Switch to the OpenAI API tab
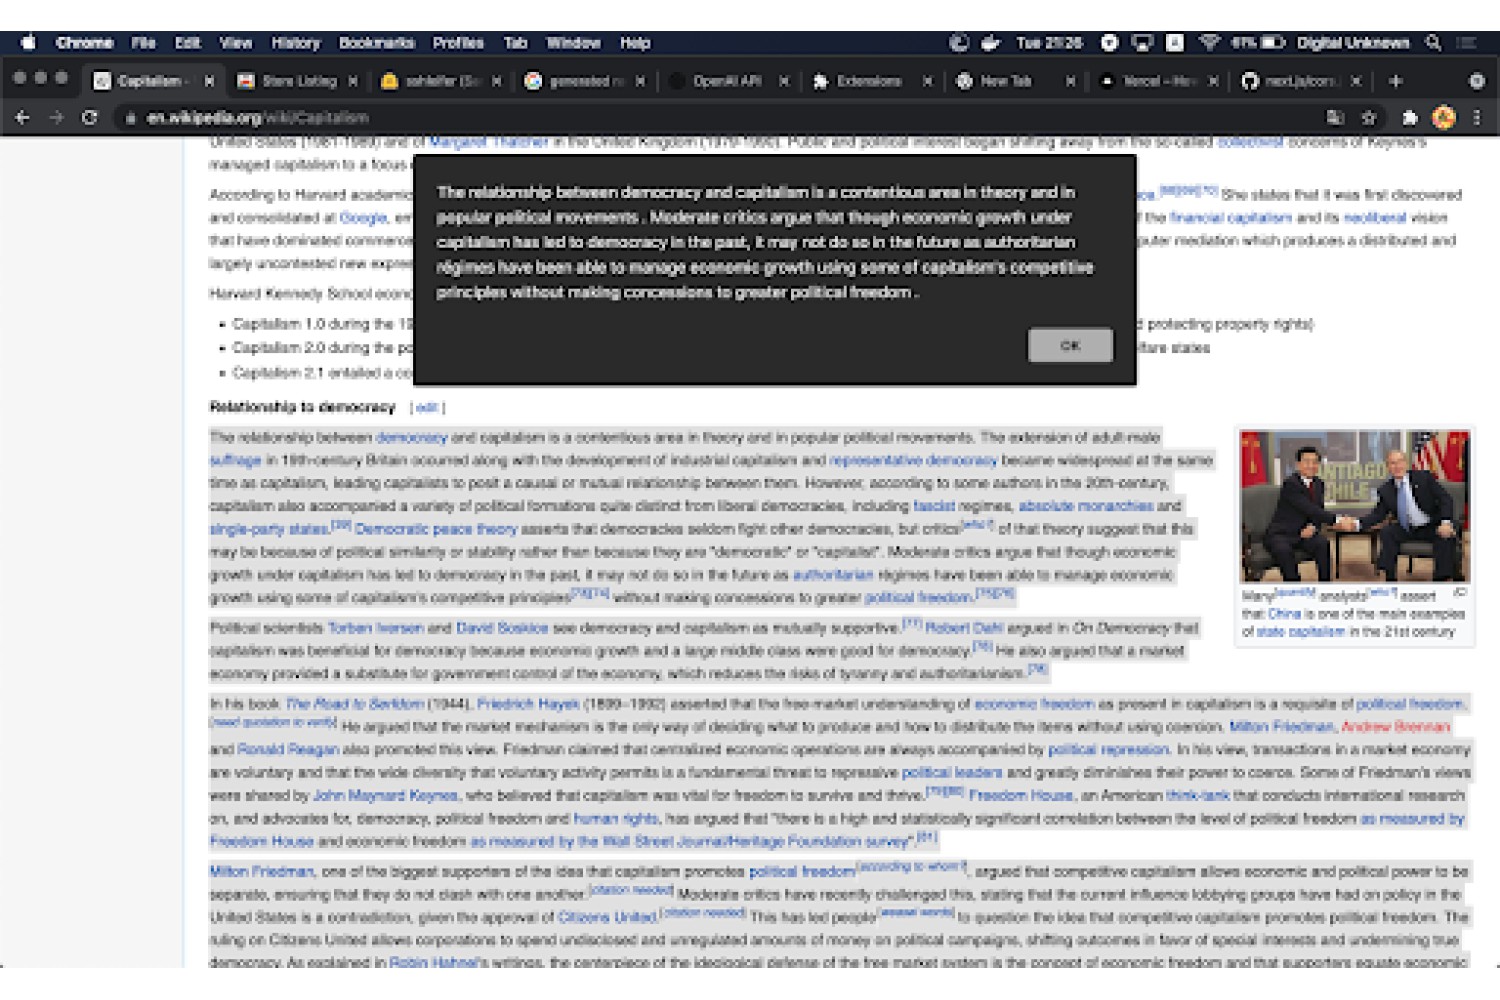The image size is (1500, 1000). coord(728,81)
